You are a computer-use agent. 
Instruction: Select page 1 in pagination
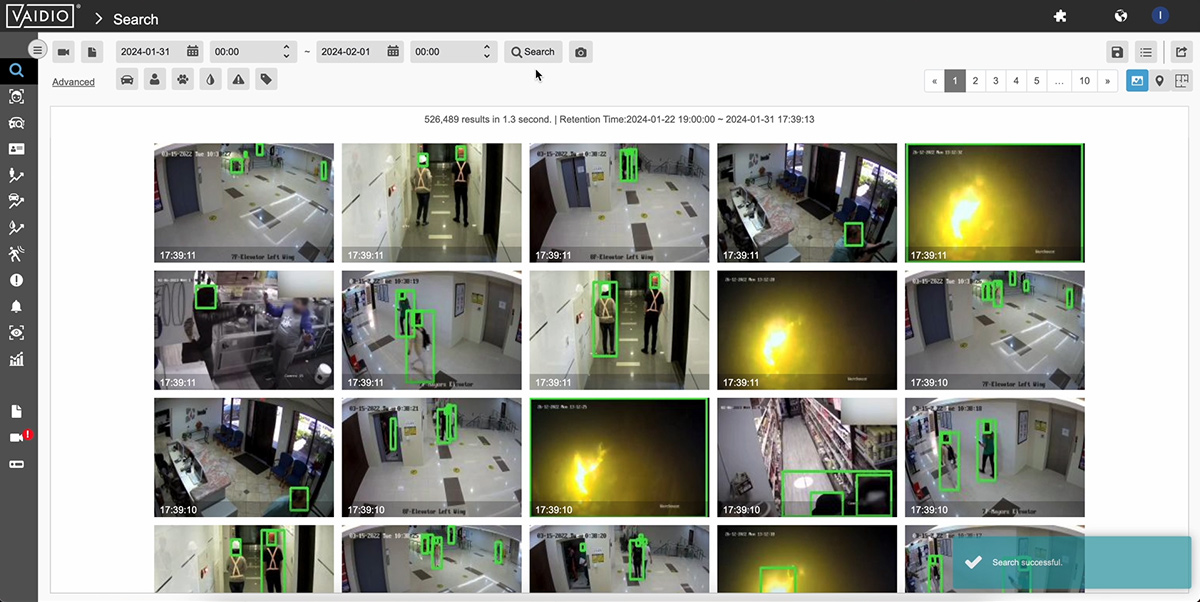(x=955, y=81)
